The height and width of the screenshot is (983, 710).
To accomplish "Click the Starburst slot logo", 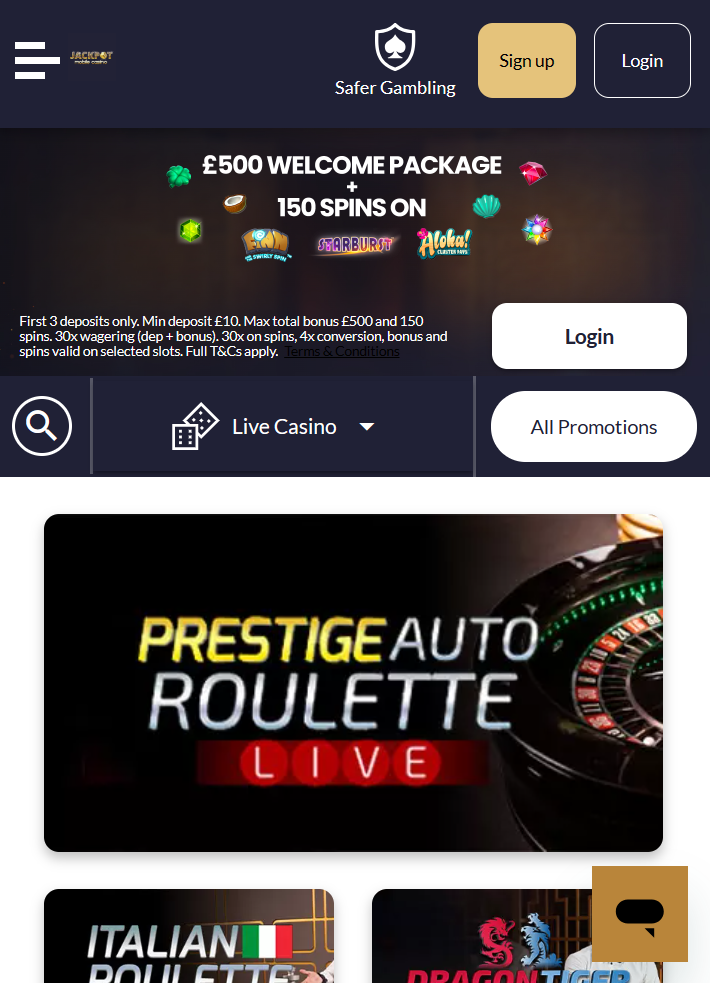I will pos(355,244).
